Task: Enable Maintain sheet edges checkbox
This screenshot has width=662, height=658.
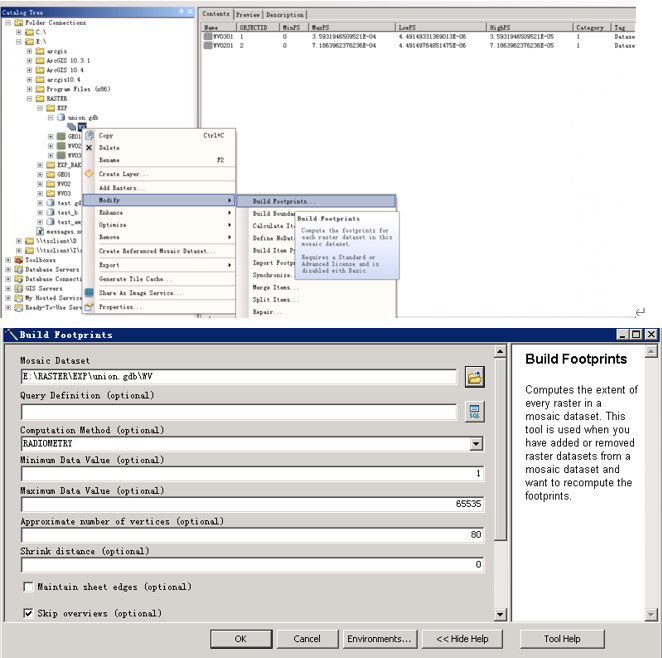Action: coord(28,587)
